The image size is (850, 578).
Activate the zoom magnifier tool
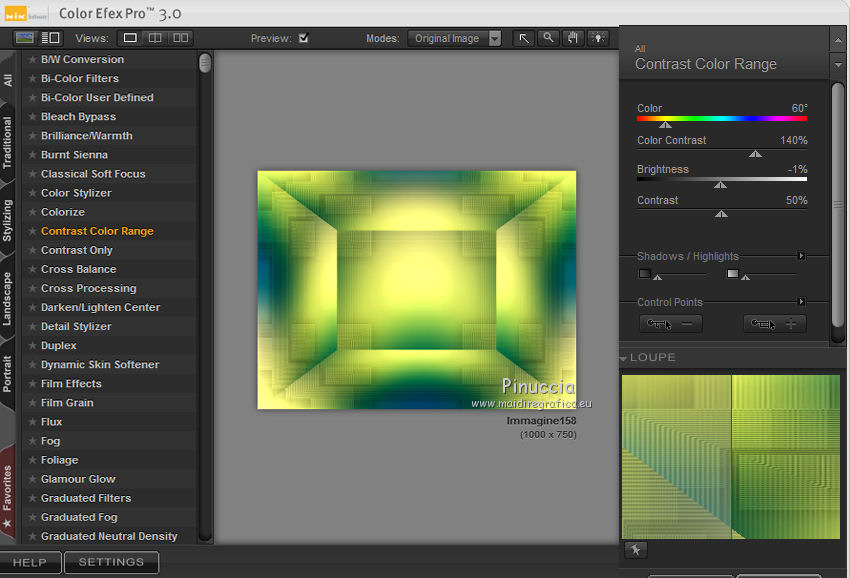(x=548, y=38)
